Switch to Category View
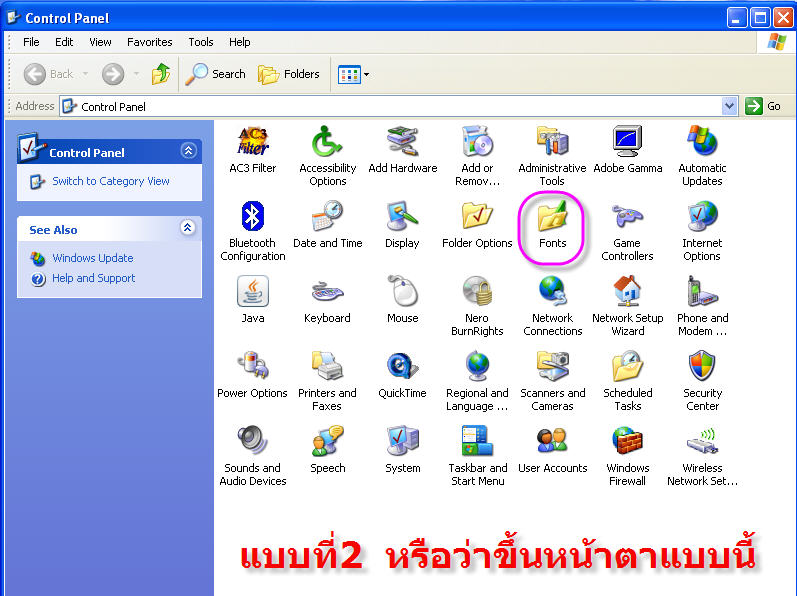Screen dimensions: 797x596 point(111,181)
